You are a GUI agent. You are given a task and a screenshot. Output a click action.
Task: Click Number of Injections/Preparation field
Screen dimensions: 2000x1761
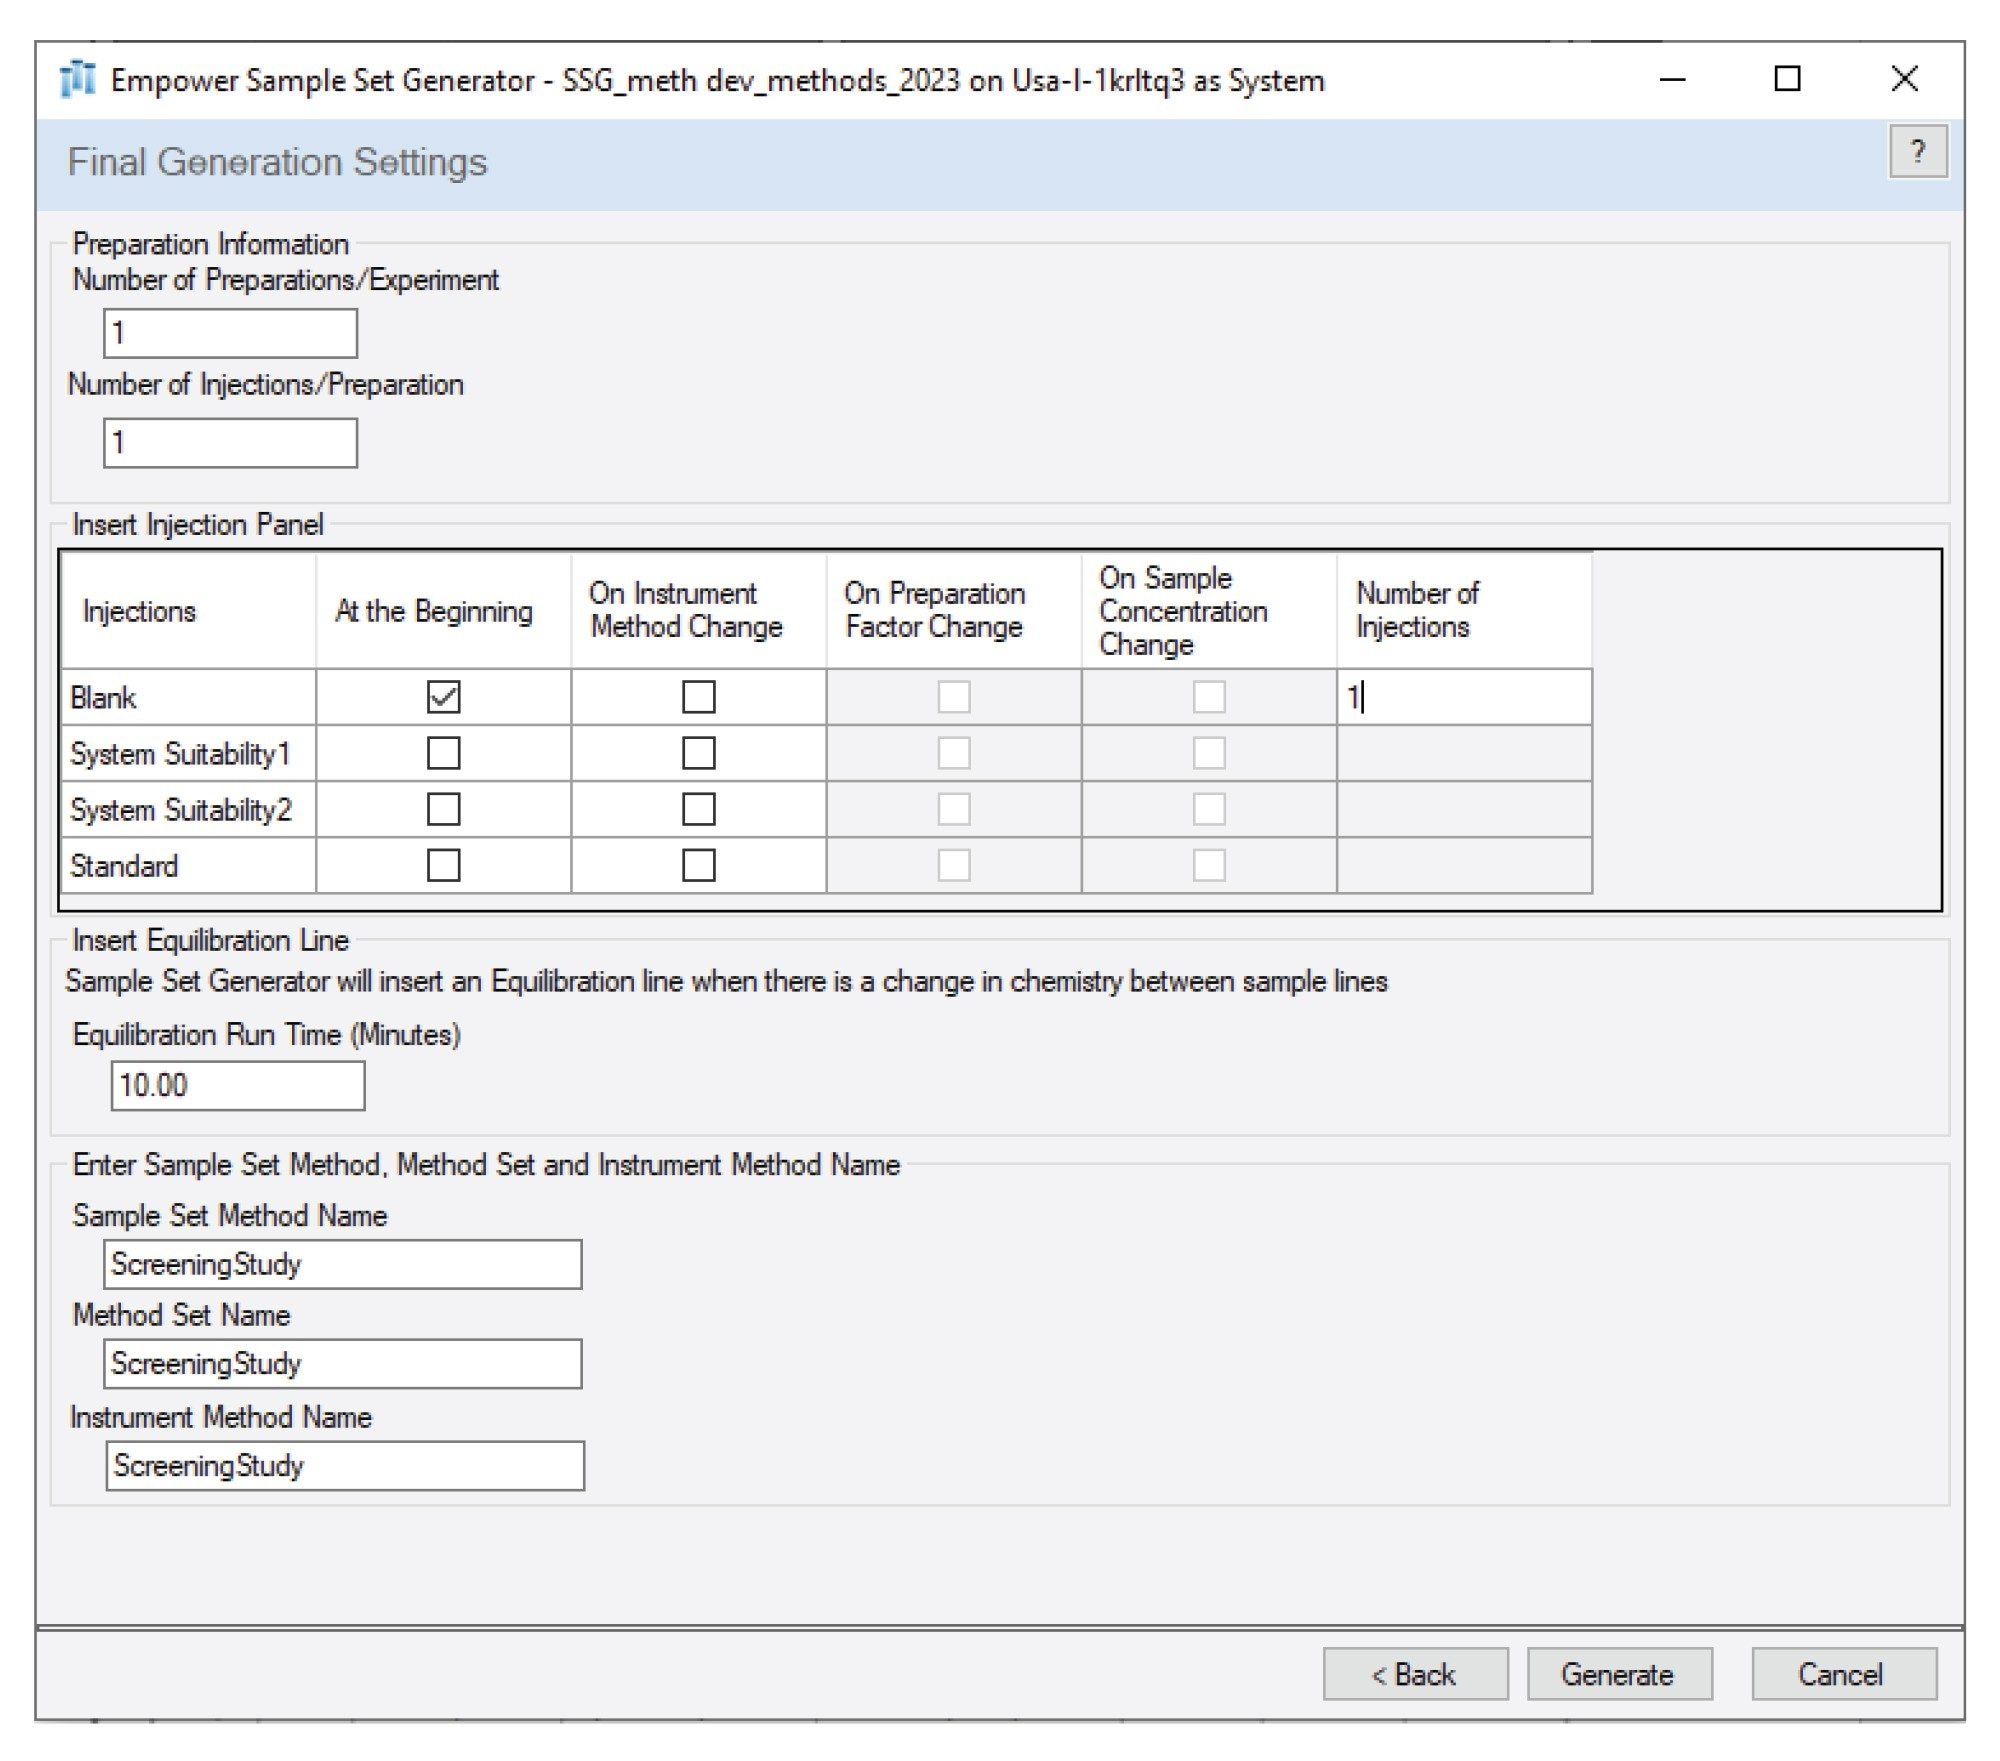click(x=230, y=443)
